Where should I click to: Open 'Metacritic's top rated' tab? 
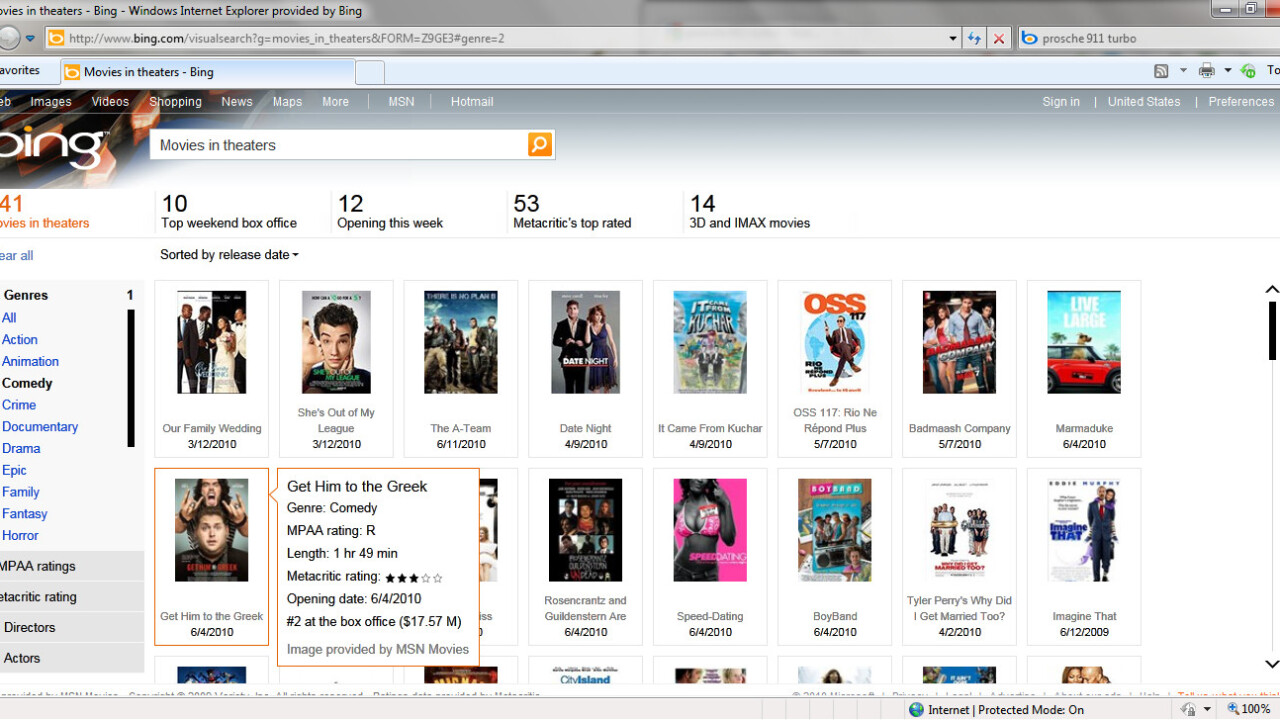(x=572, y=212)
